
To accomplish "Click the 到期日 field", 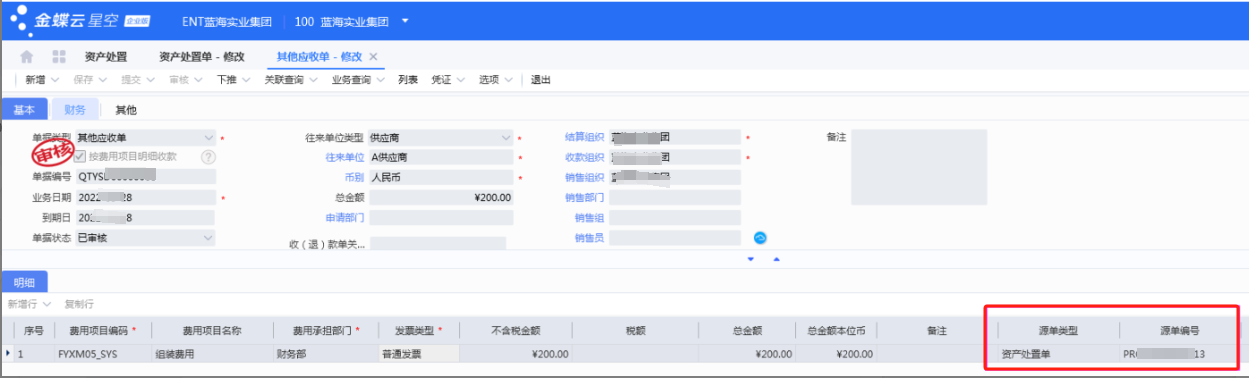I will point(145,217).
